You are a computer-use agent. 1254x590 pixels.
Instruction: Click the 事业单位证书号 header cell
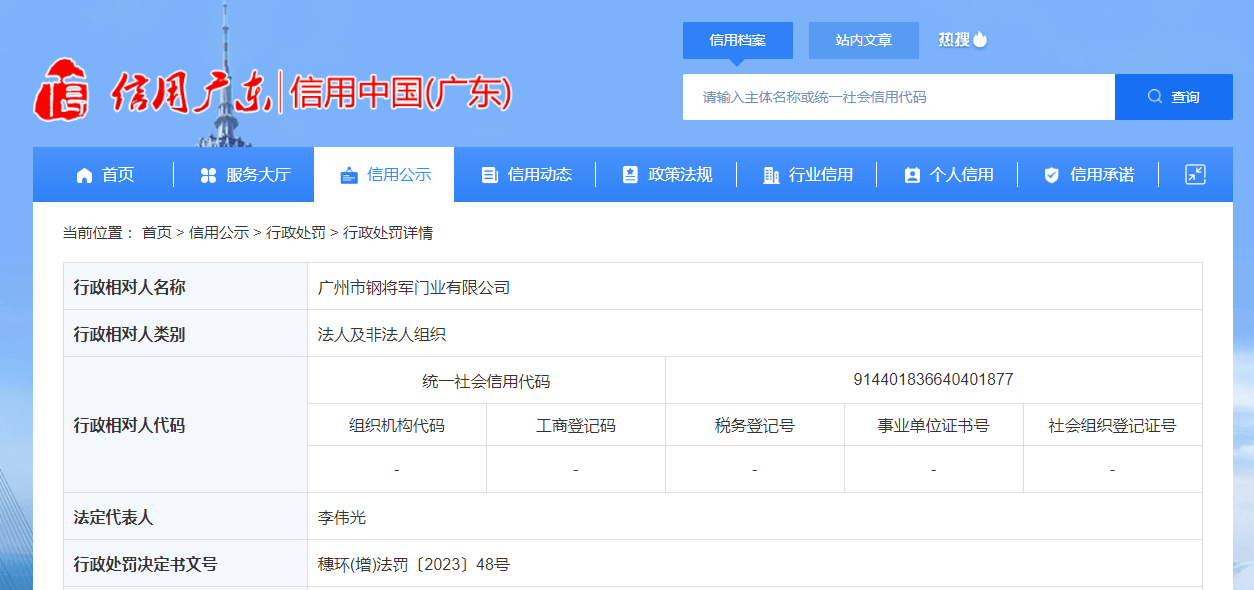click(934, 425)
